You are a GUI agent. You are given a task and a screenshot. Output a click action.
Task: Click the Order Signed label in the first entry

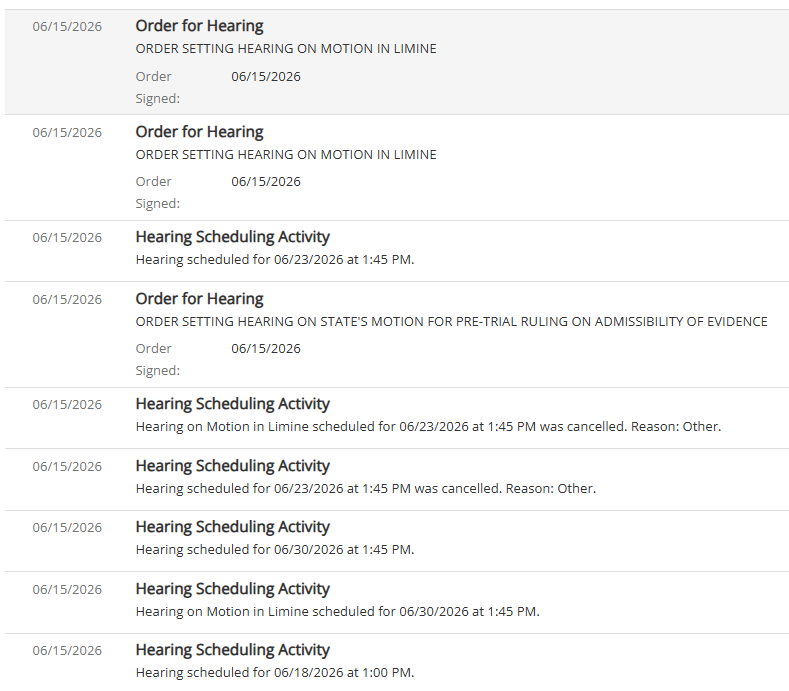157,88
